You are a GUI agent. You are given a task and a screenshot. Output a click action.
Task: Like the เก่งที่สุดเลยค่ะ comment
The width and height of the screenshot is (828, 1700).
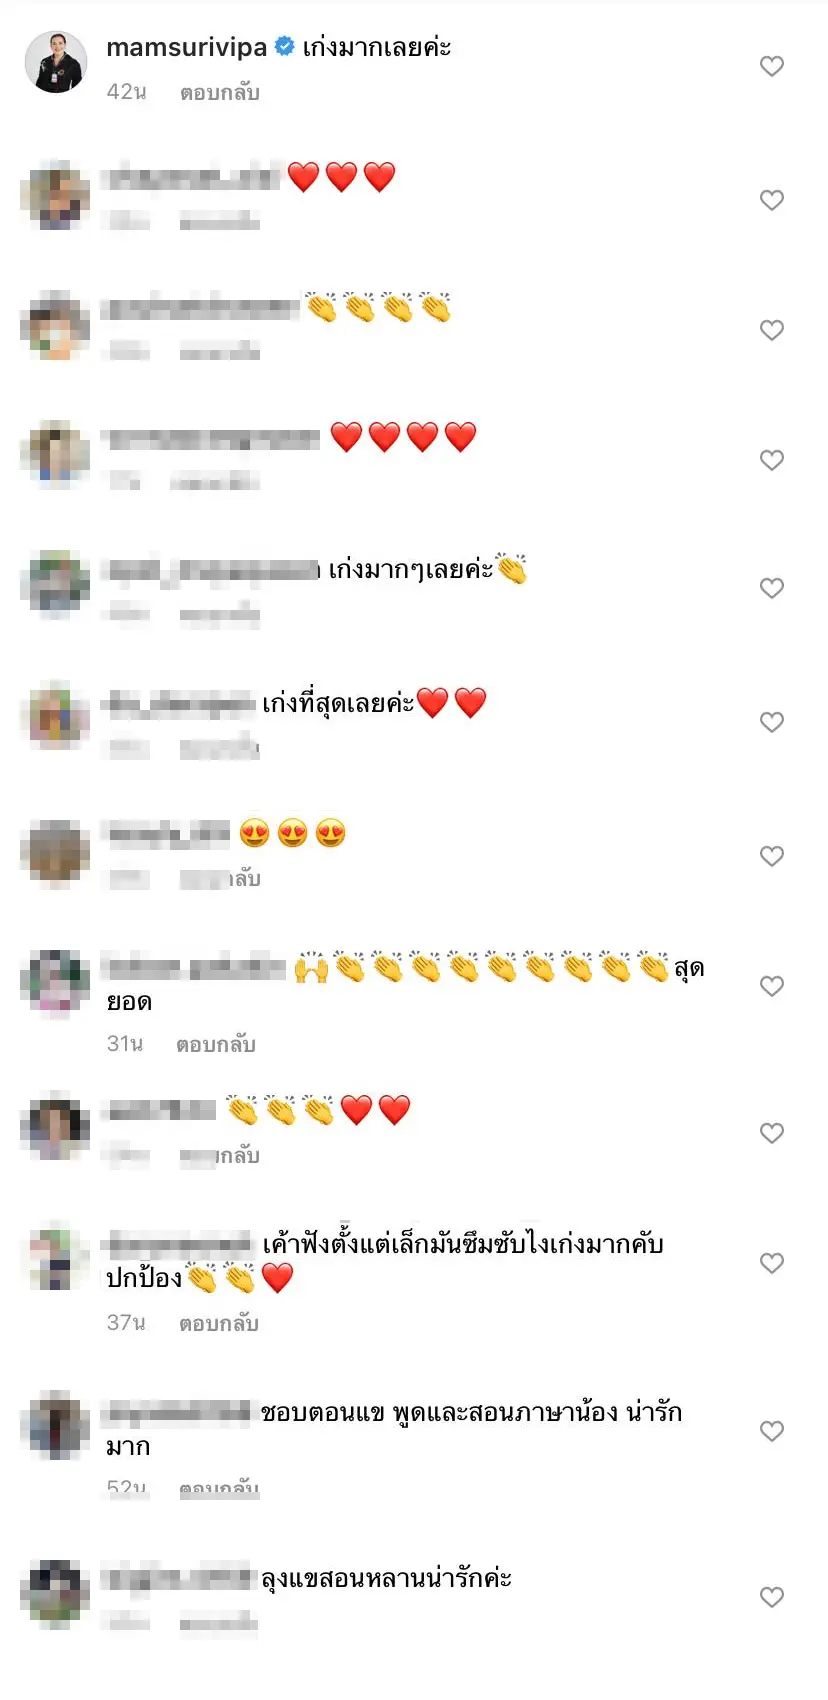[771, 722]
